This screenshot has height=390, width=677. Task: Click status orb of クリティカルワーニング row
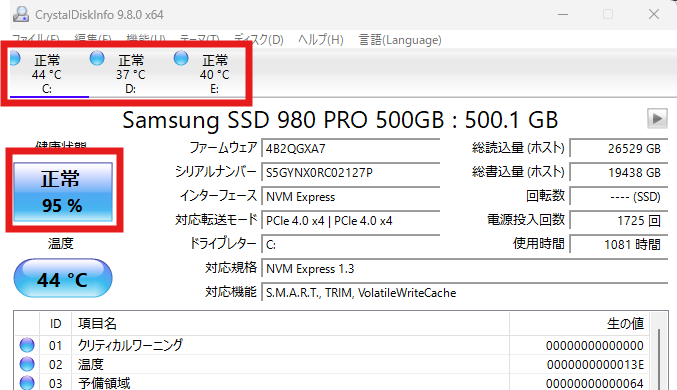pyautogui.click(x=27, y=345)
